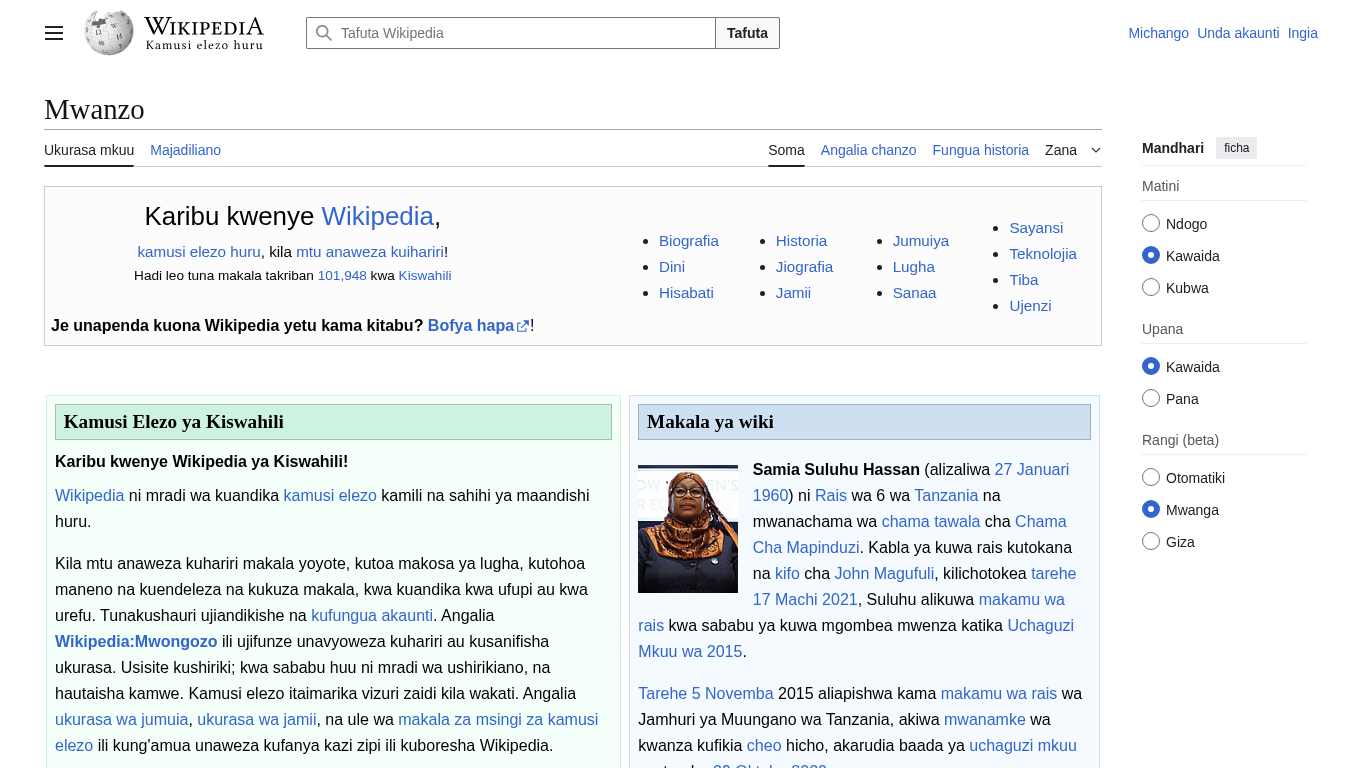
Task: Open uchaguzi mkuu link
Action: (x=1023, y=745)
